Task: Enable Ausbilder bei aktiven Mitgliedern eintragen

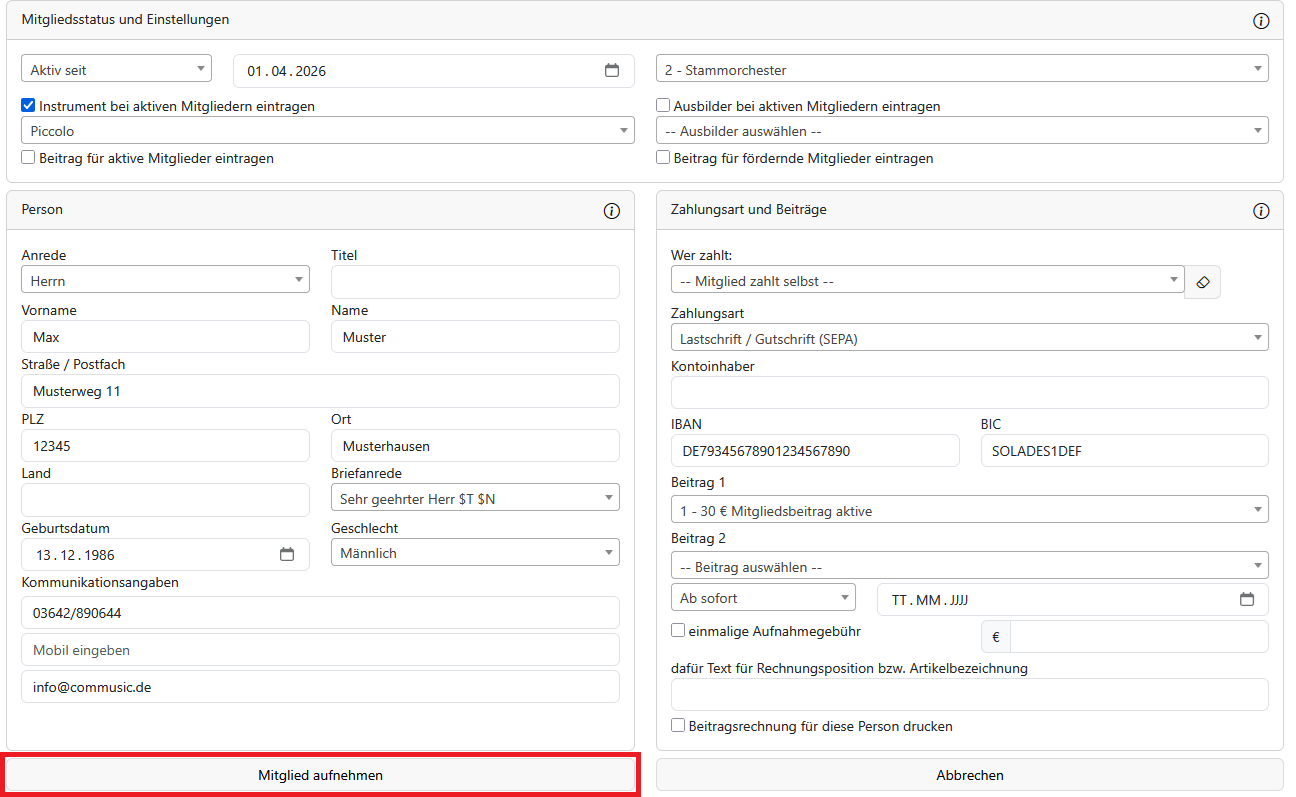Action: 663,106
